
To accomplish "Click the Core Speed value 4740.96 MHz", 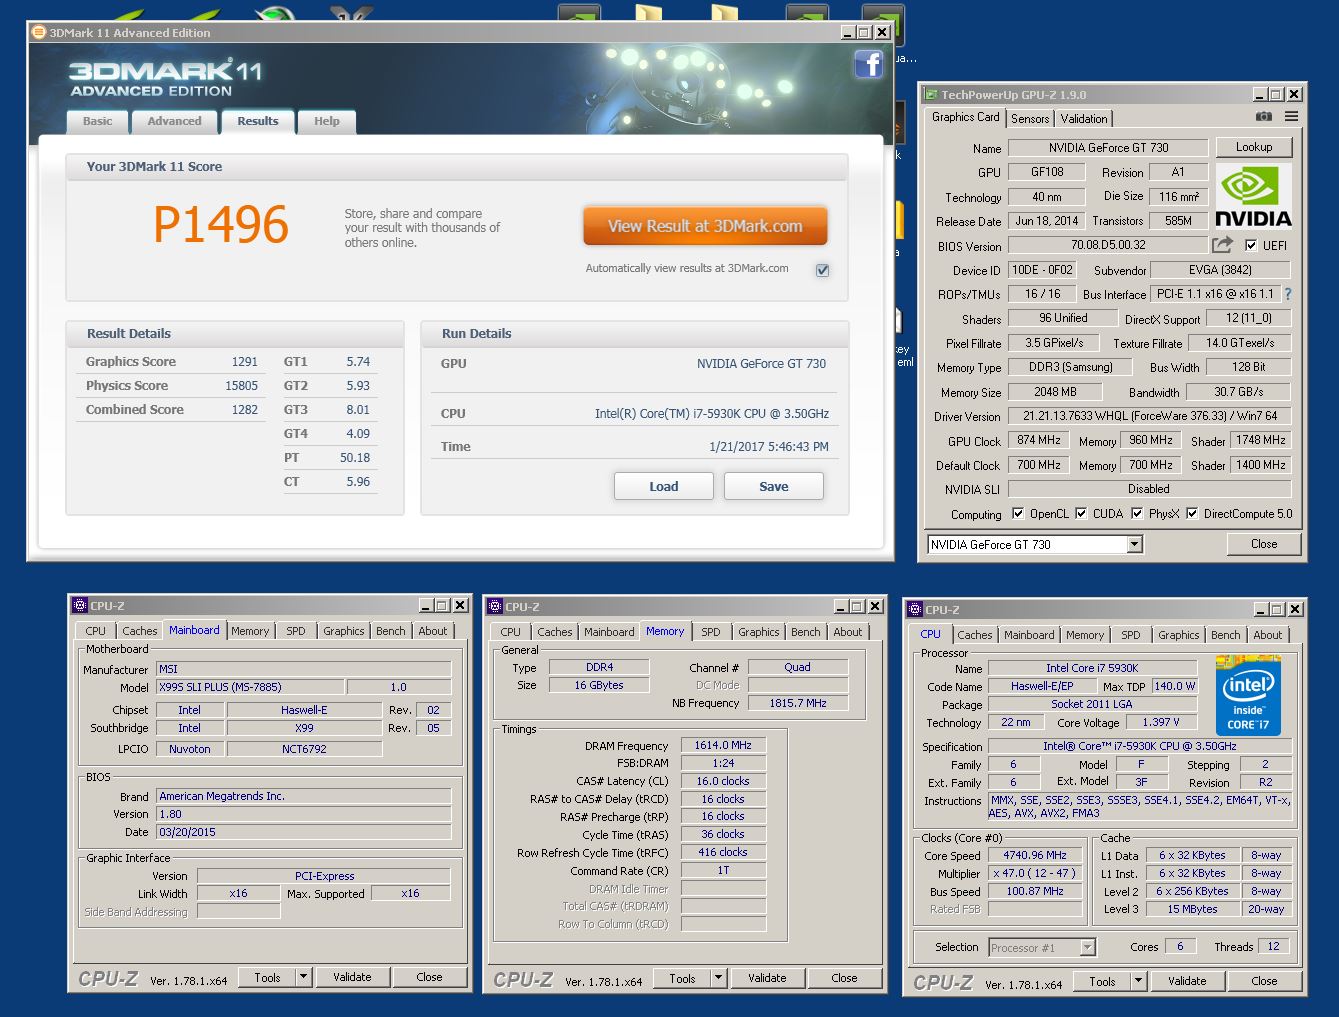I will click(1036, 855).
